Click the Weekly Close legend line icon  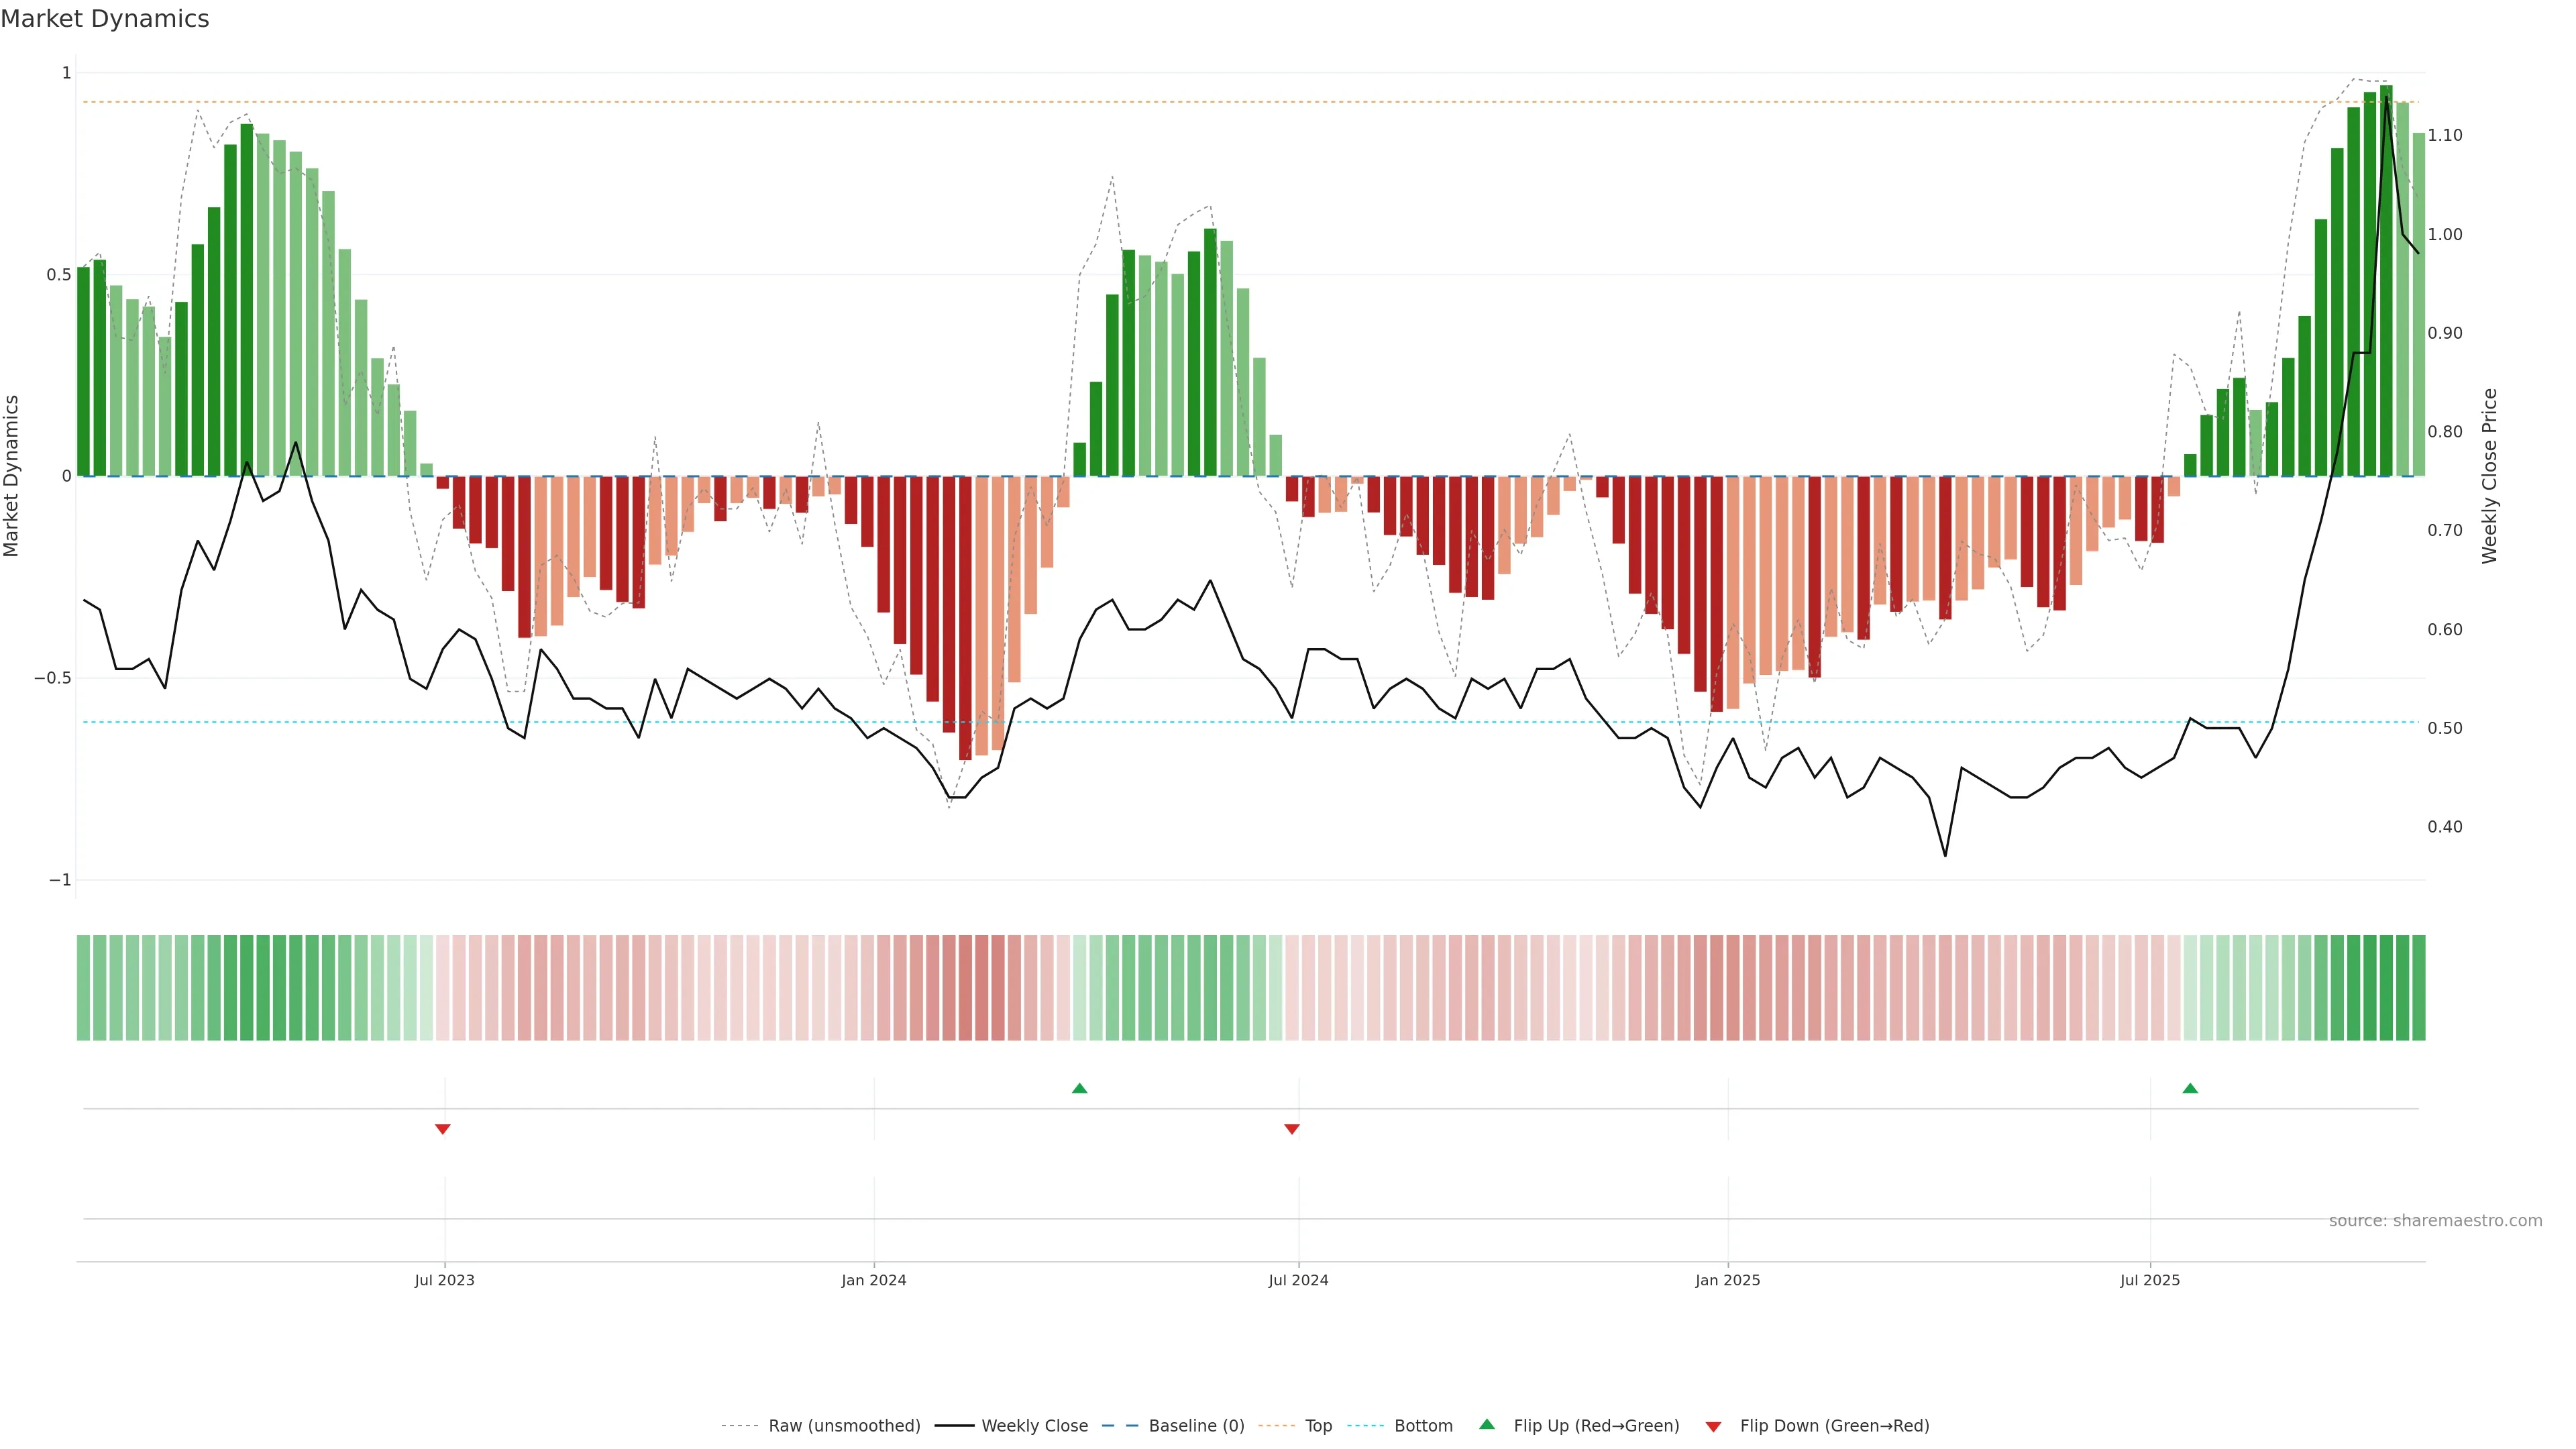click(x=954, y=1426)
